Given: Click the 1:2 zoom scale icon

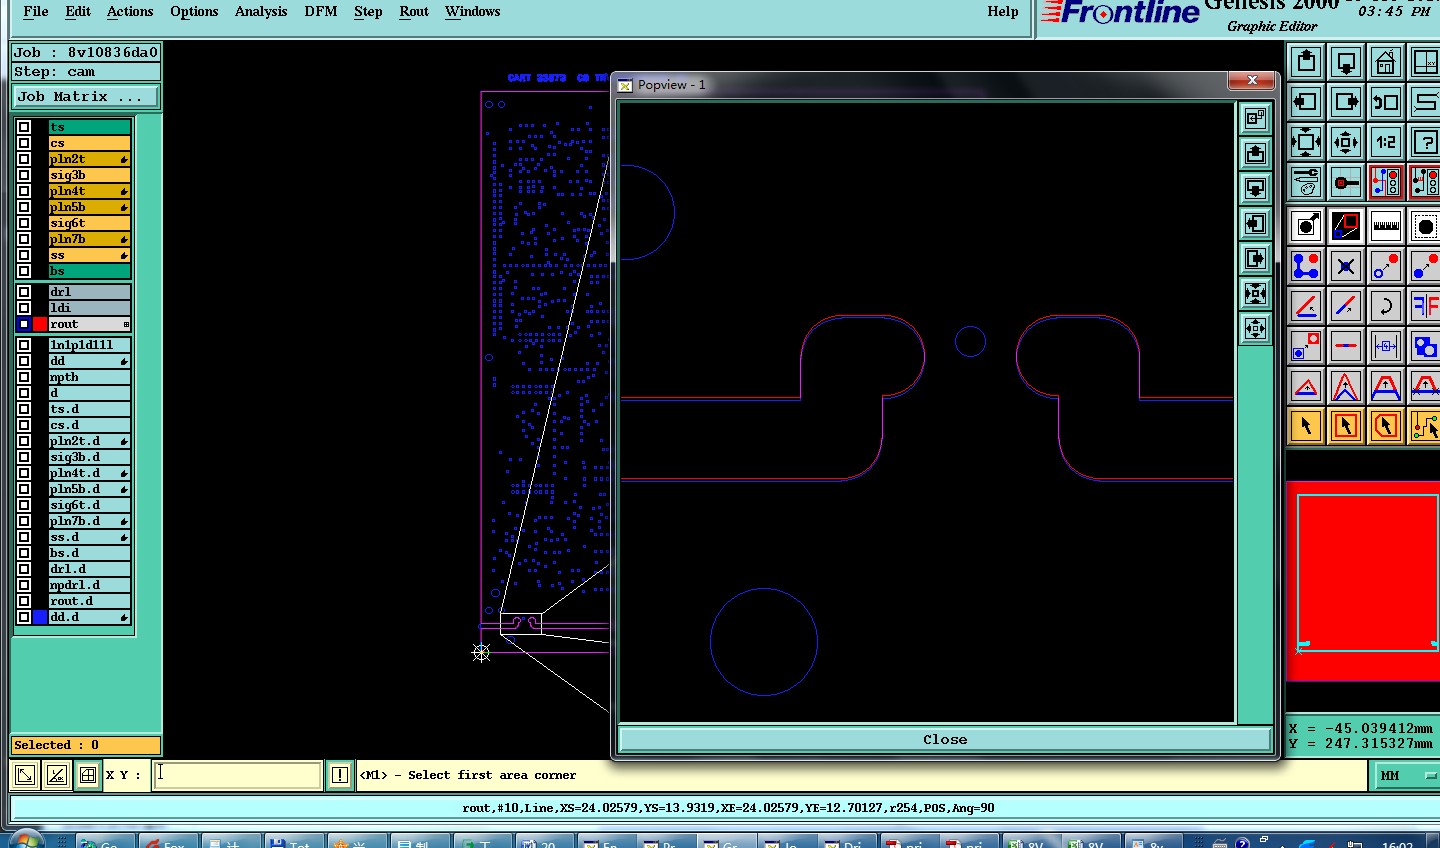Looking at the screenshot, I should pos(1385,142).
